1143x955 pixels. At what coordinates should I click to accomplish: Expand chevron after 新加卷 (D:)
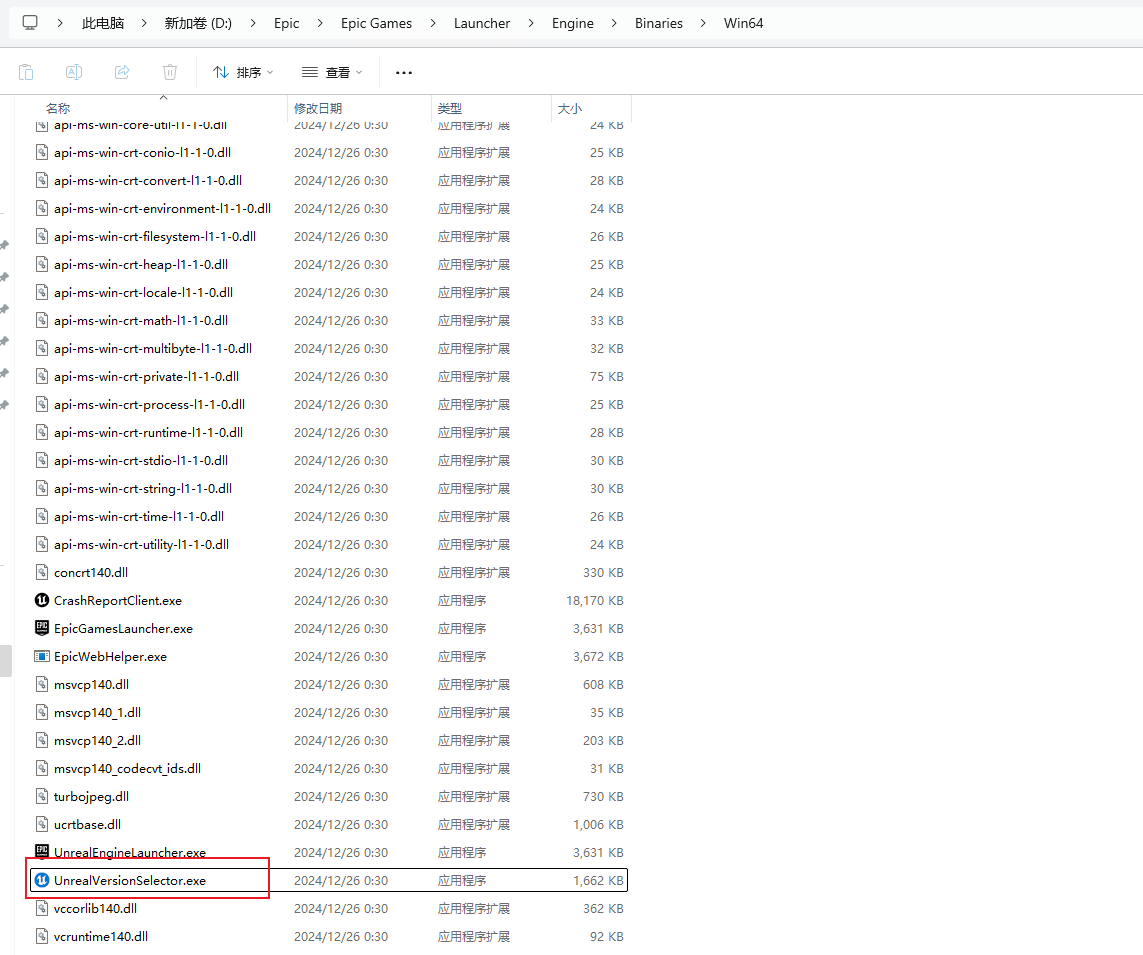tap(253, 23)
